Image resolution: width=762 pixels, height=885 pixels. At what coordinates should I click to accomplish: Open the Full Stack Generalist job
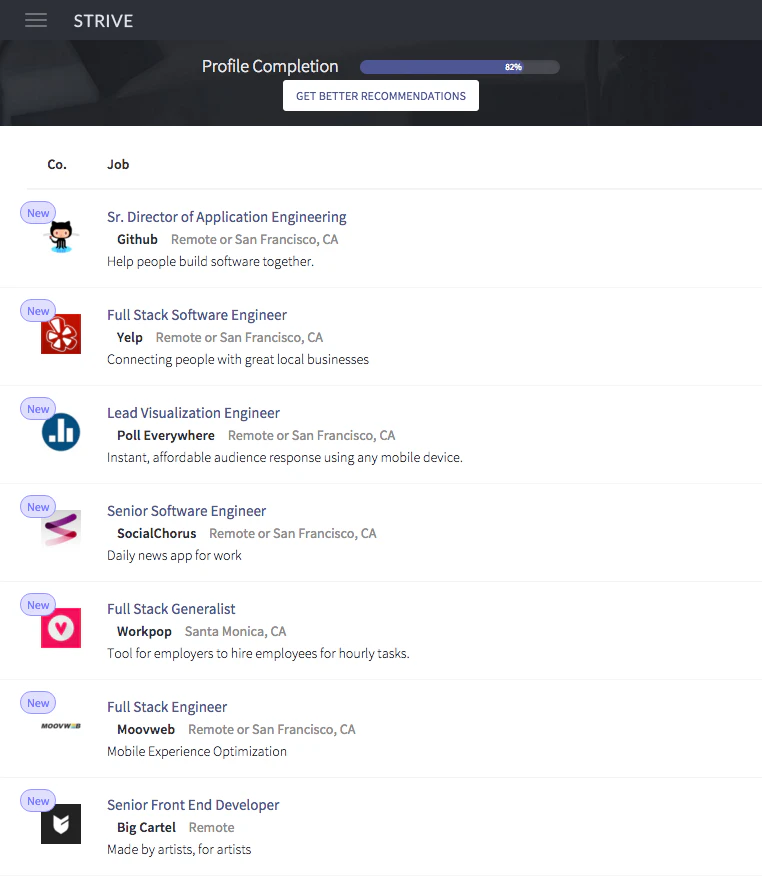(x=172, y=609)
